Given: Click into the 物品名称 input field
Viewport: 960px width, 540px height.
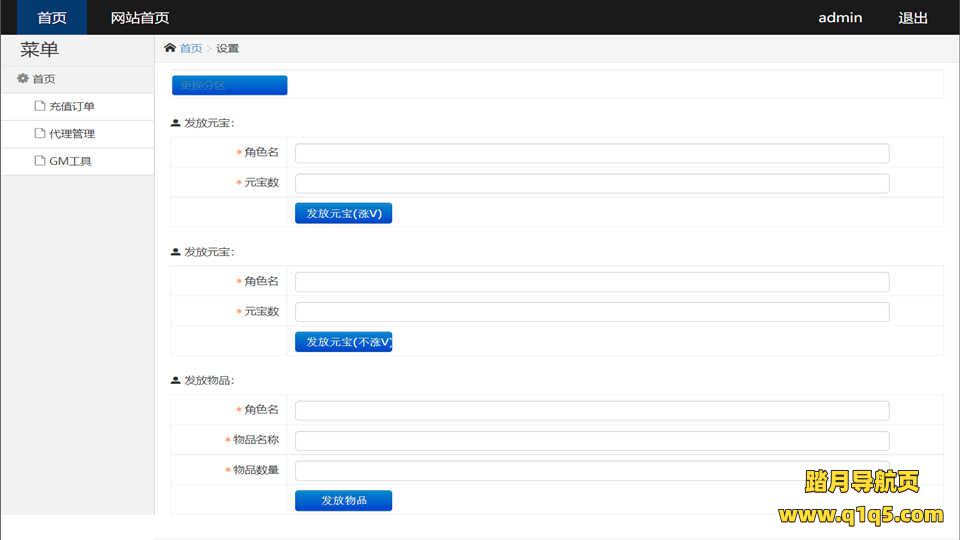Looking at the screenshot, I should 592,441.
